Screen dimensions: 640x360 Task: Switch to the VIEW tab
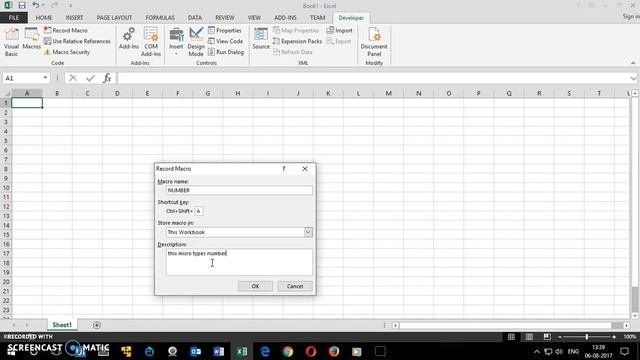click(x=254, y=18)
